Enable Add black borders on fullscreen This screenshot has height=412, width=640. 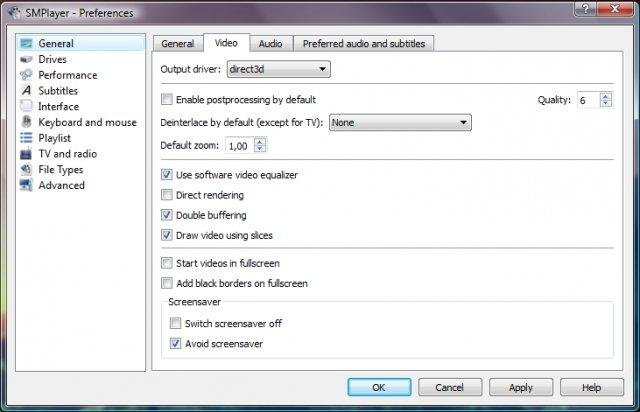coord(167,283)
